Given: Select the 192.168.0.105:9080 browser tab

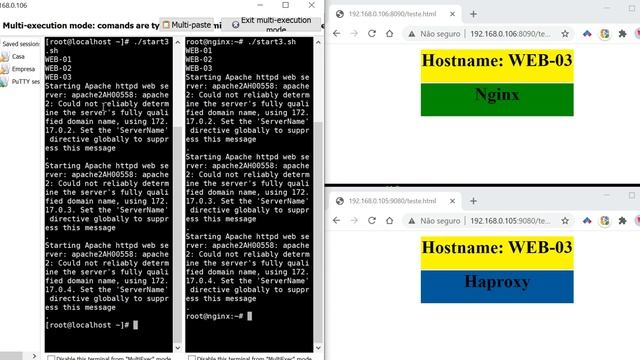Looking at the screenshot, I should click(392, 201).
